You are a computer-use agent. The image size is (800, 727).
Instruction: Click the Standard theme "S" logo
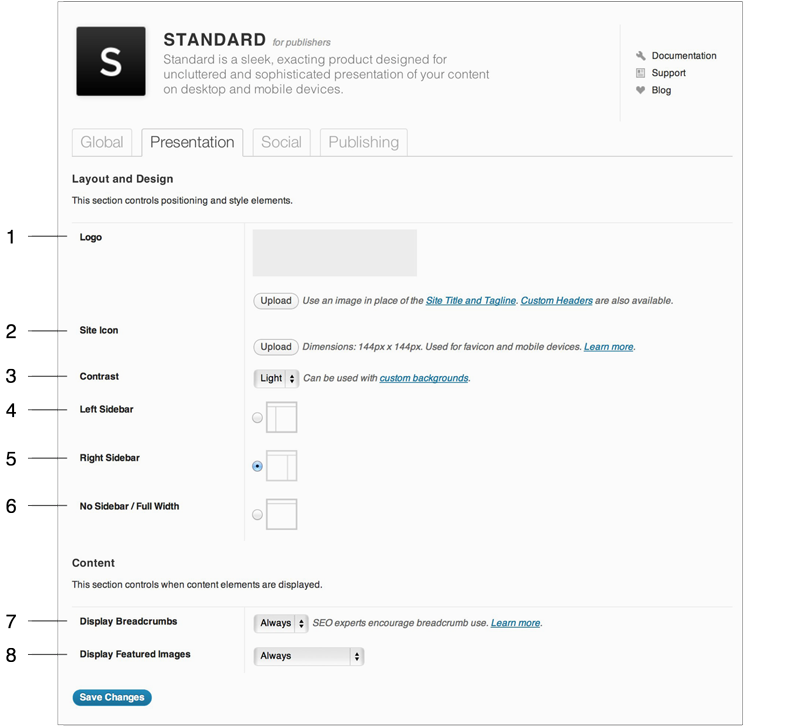(x=111, y=60)
